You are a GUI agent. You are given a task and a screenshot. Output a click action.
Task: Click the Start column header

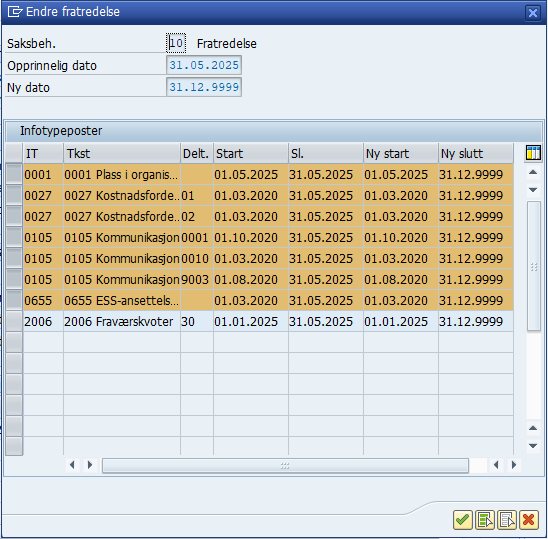[251, 153]
